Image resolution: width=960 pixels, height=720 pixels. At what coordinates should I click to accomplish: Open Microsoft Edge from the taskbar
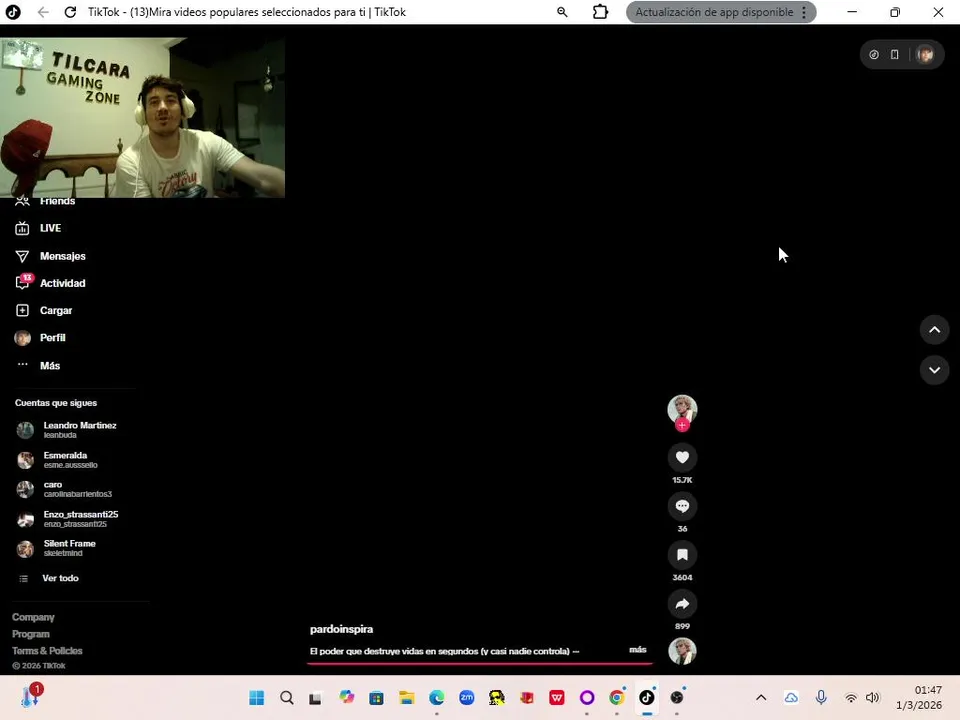pos(437,697)
